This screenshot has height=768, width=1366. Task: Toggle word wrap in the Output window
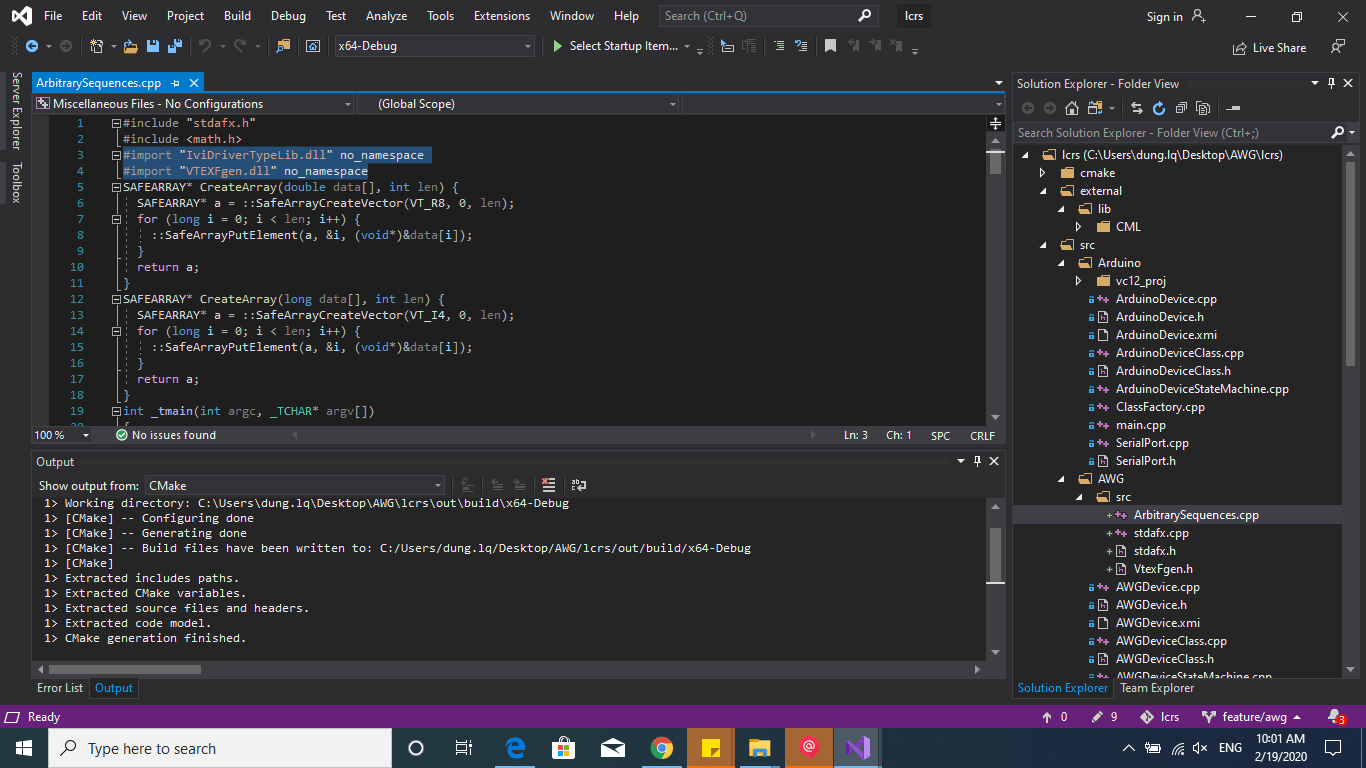[578, 485]
